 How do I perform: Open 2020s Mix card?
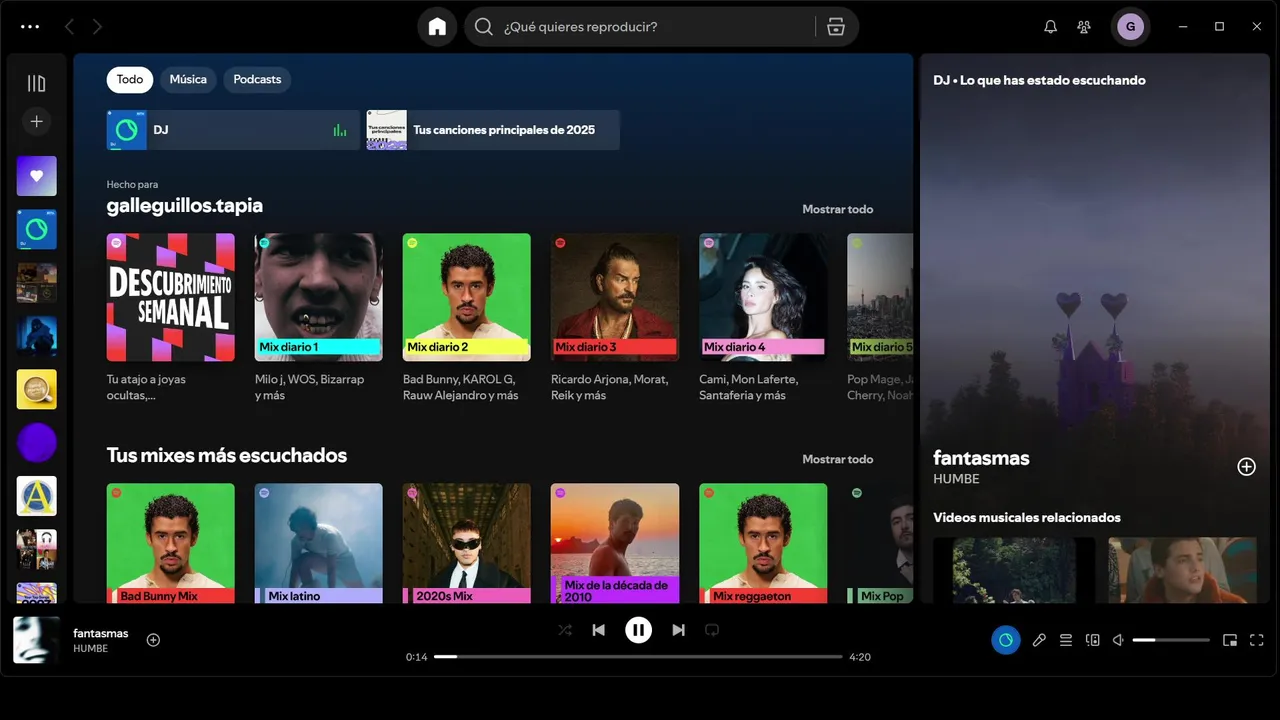467,543
